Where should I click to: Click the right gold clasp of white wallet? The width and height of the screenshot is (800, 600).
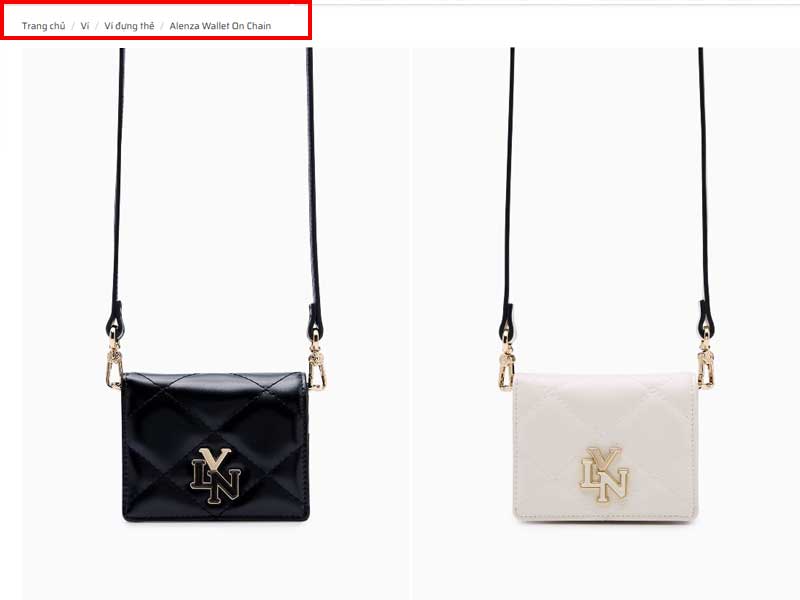[706, 358]
